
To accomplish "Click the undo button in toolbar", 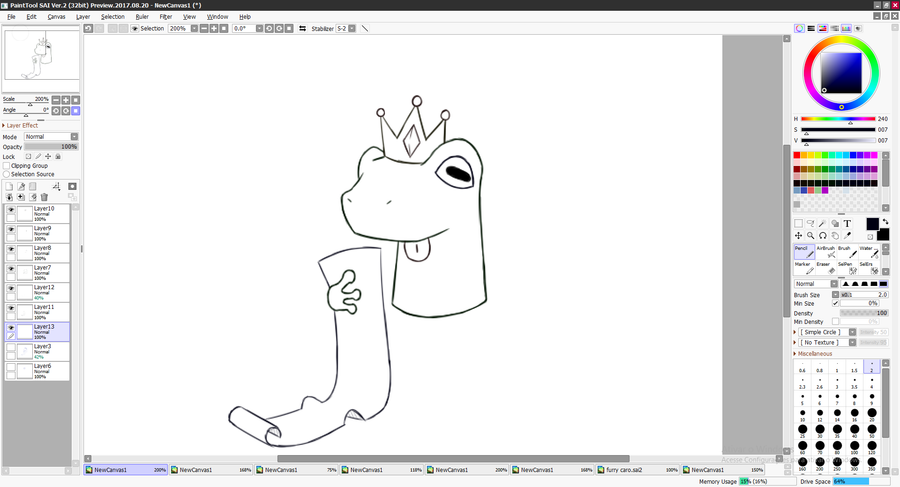I will click(x=88, y=28).
